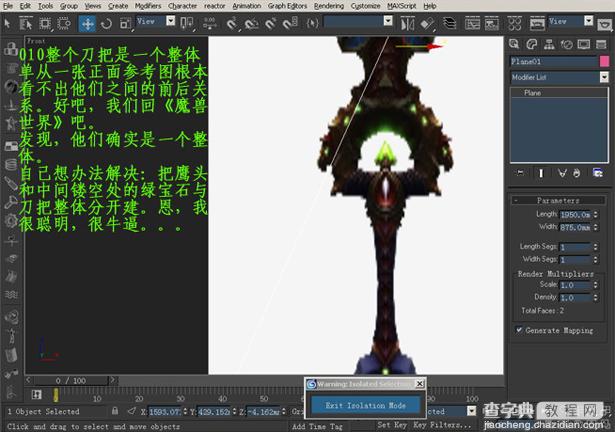
Task: Toggle the Selection Lock padlock icon
Action: (x=115, y=411)
